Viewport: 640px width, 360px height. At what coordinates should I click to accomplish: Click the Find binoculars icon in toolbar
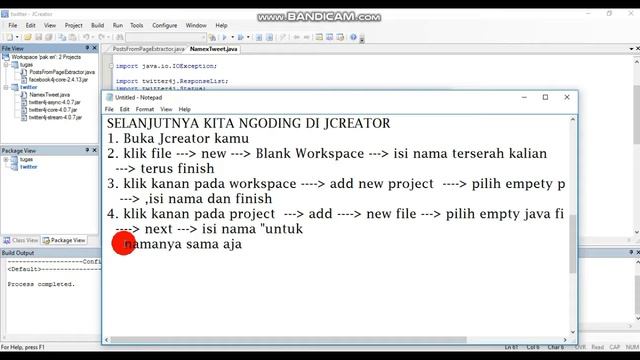click(x=120, y=37)
